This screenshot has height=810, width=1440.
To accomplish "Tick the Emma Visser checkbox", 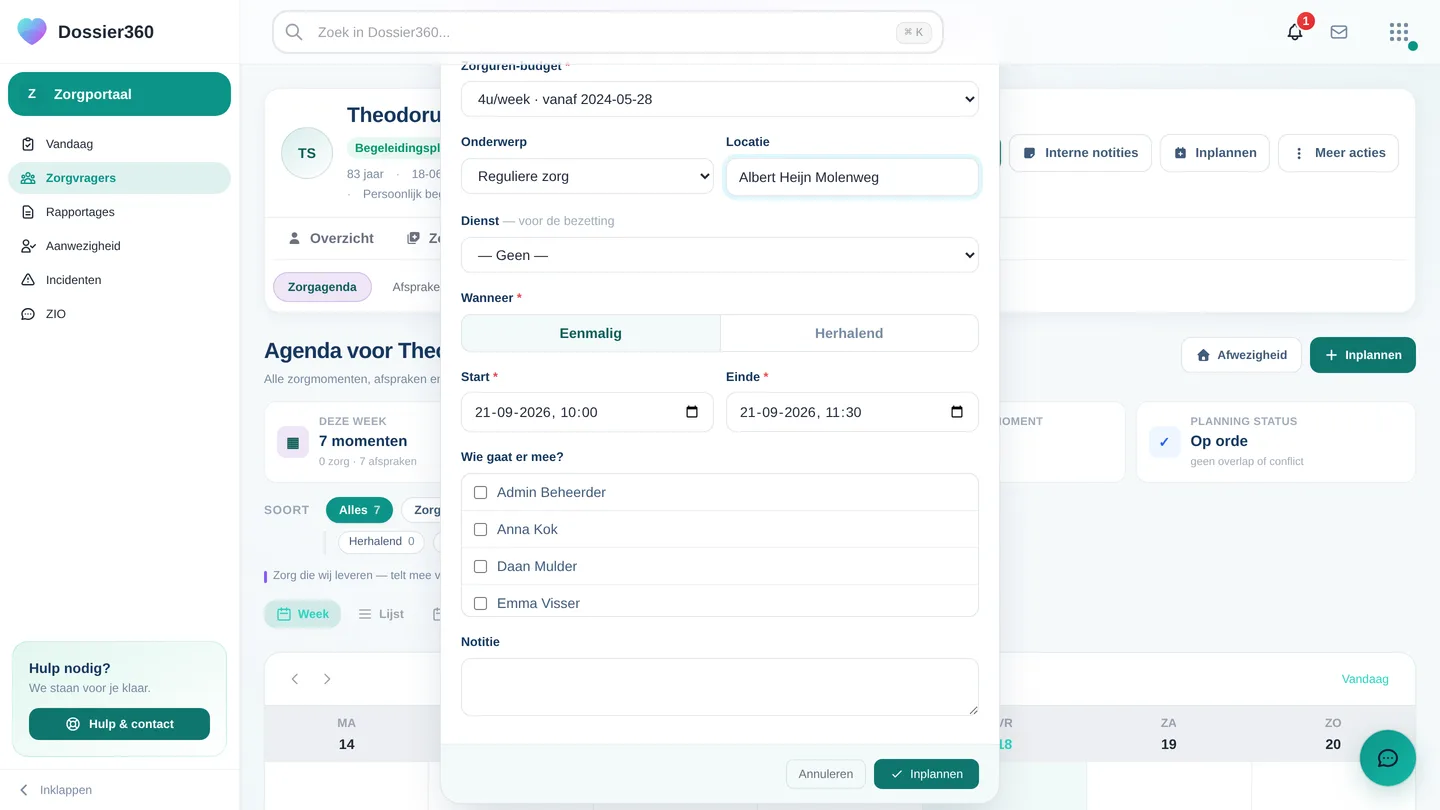I will click(x=480, y=603).
